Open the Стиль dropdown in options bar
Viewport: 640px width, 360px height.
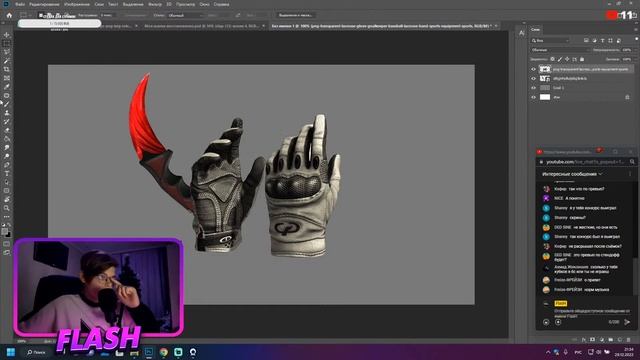(x=185, y=15)
